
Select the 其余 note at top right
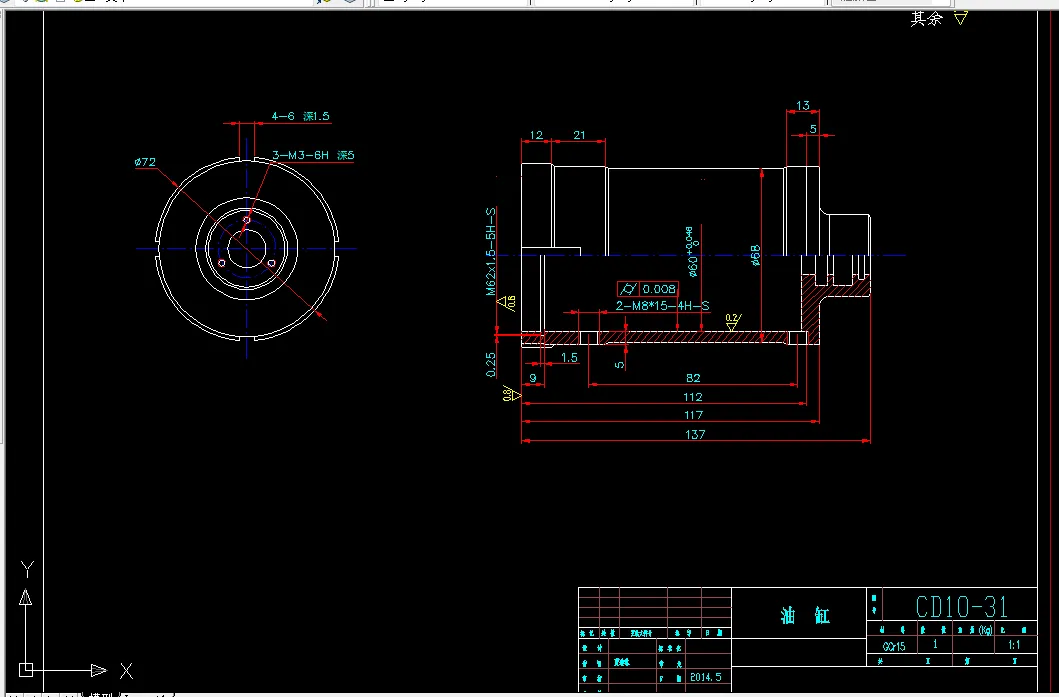[x=926, y=19]
